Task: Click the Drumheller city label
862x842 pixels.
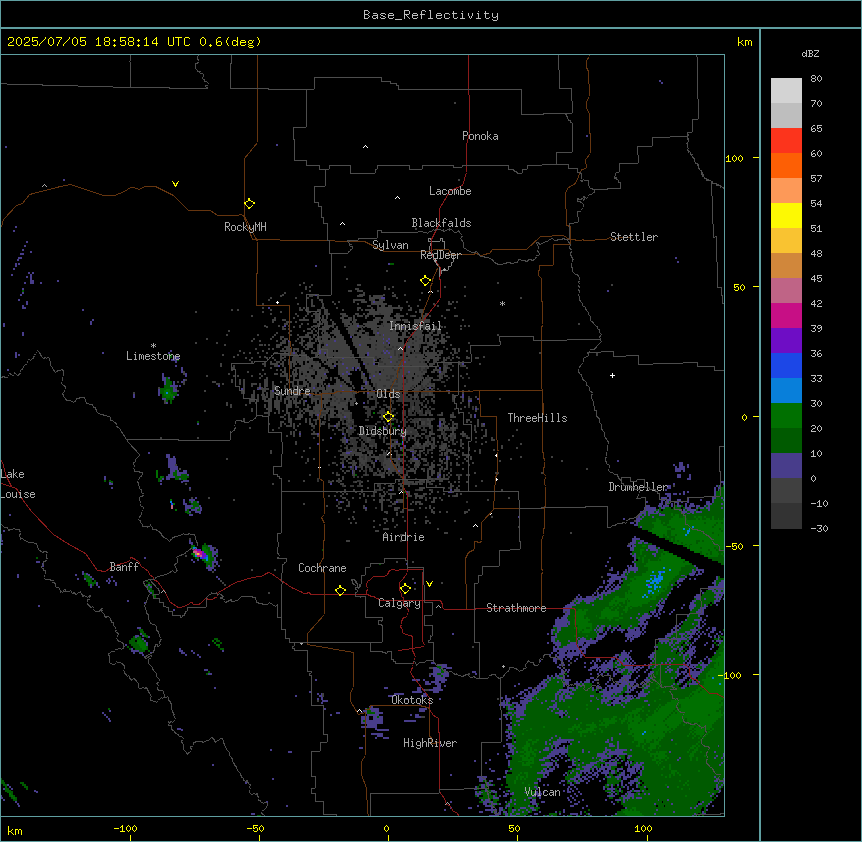Action: coord(638,487)
